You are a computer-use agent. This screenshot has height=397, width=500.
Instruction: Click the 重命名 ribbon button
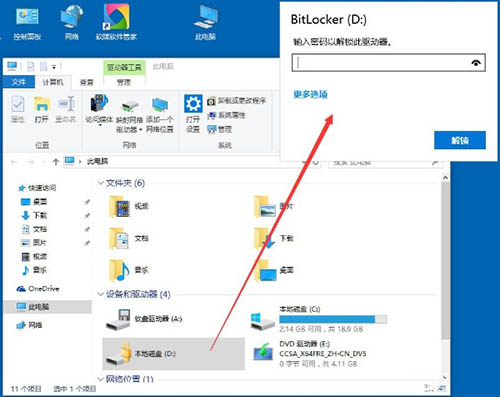[66, 109]
